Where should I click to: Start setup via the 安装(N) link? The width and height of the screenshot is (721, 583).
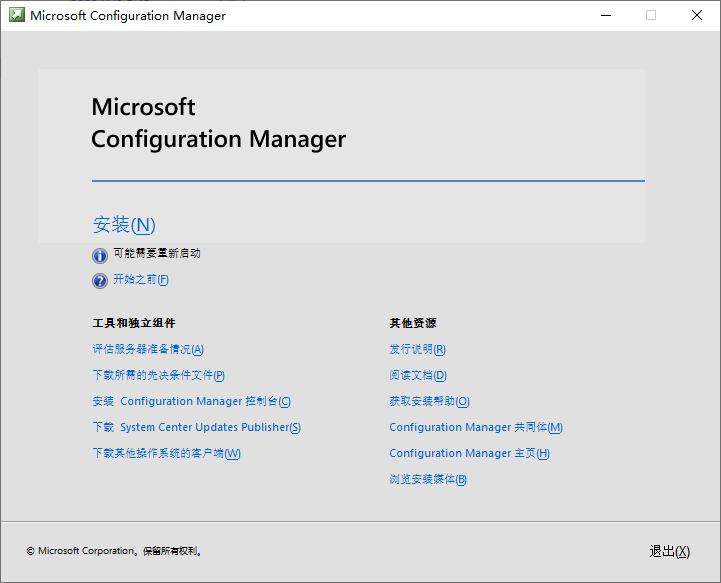[x=124, y=224]
